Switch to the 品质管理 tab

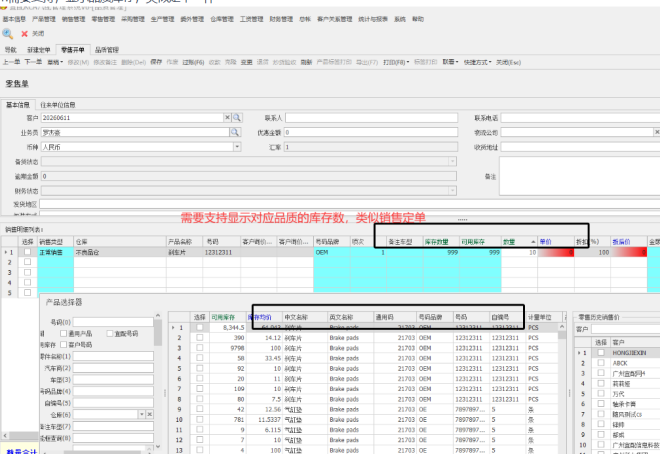coord(107,50)
